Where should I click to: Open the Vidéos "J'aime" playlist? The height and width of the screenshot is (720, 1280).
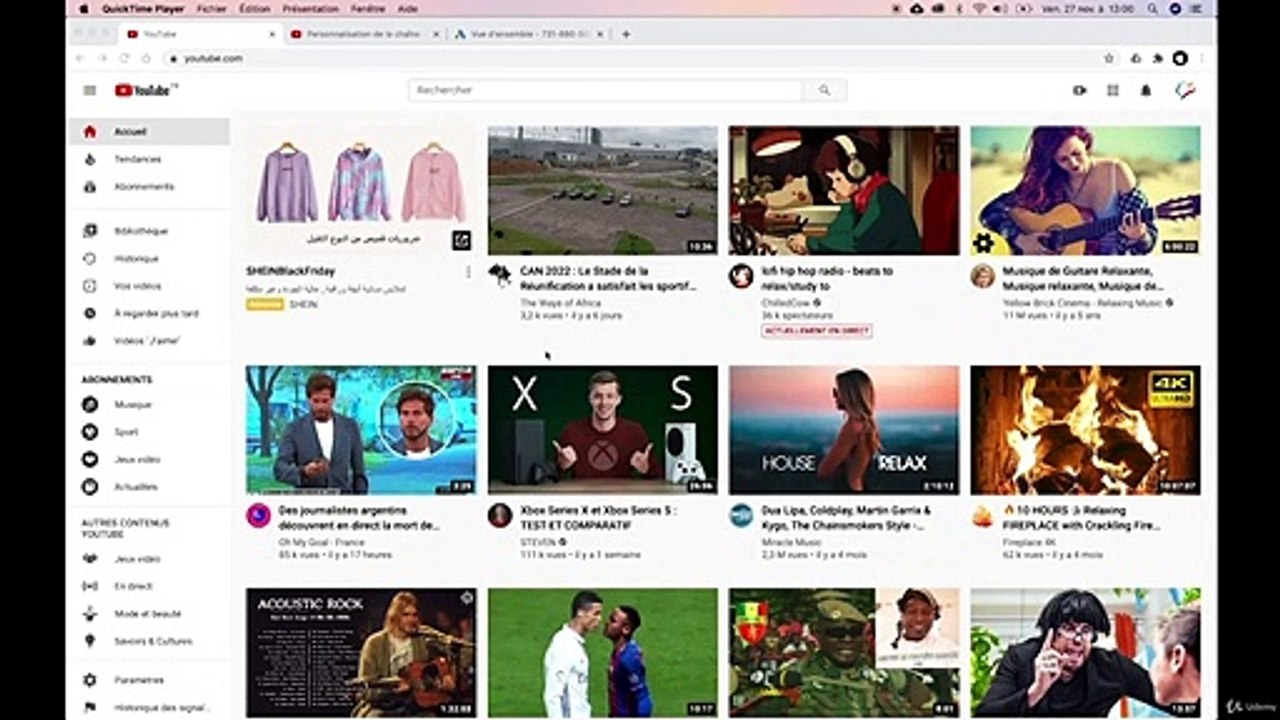[x=149, y=340]
